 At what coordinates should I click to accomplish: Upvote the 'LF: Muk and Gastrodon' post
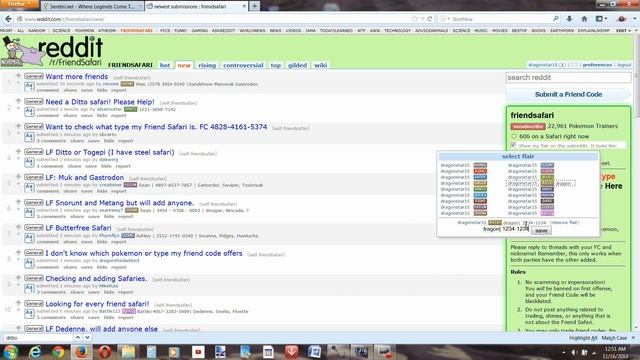coord(18,176)
